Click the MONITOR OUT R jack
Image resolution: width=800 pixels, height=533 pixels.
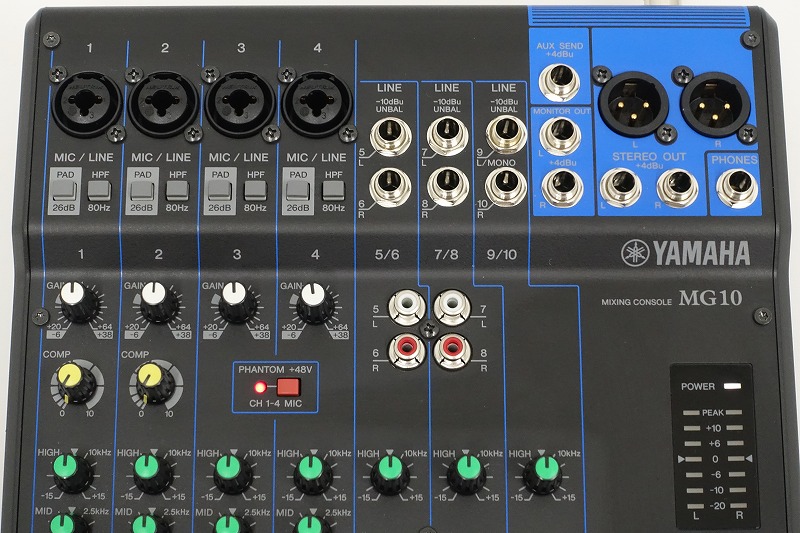tap(562, 187)
